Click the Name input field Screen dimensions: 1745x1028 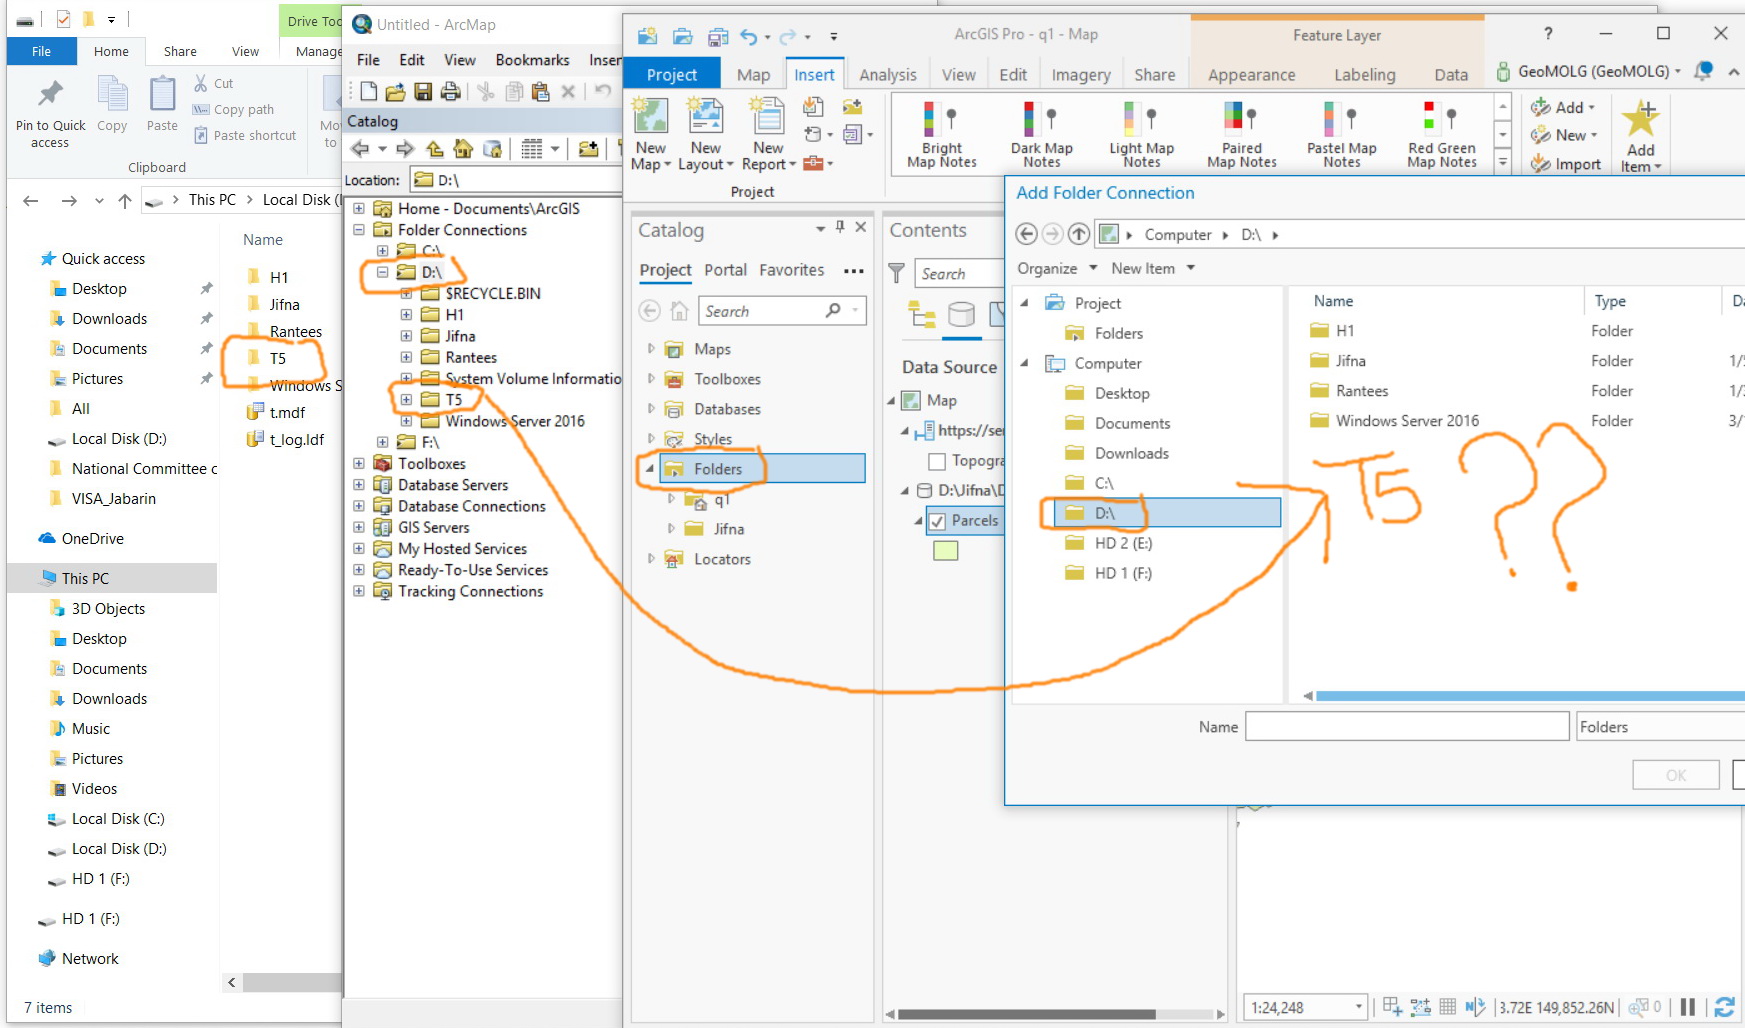[1406, 727]
